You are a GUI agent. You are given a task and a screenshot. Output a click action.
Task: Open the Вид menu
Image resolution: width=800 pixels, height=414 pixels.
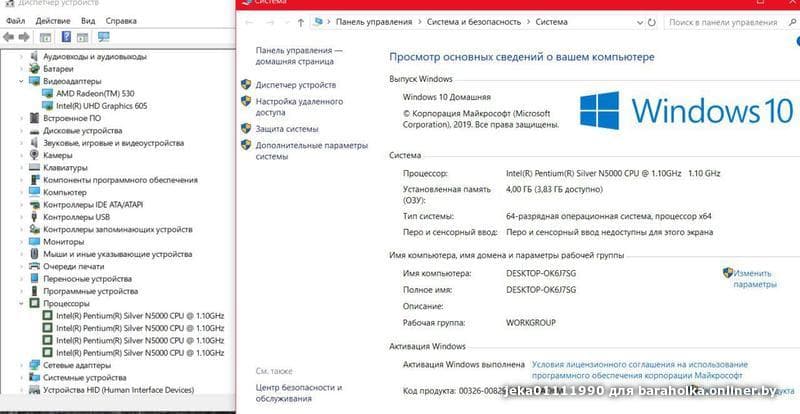coord(88,21)
